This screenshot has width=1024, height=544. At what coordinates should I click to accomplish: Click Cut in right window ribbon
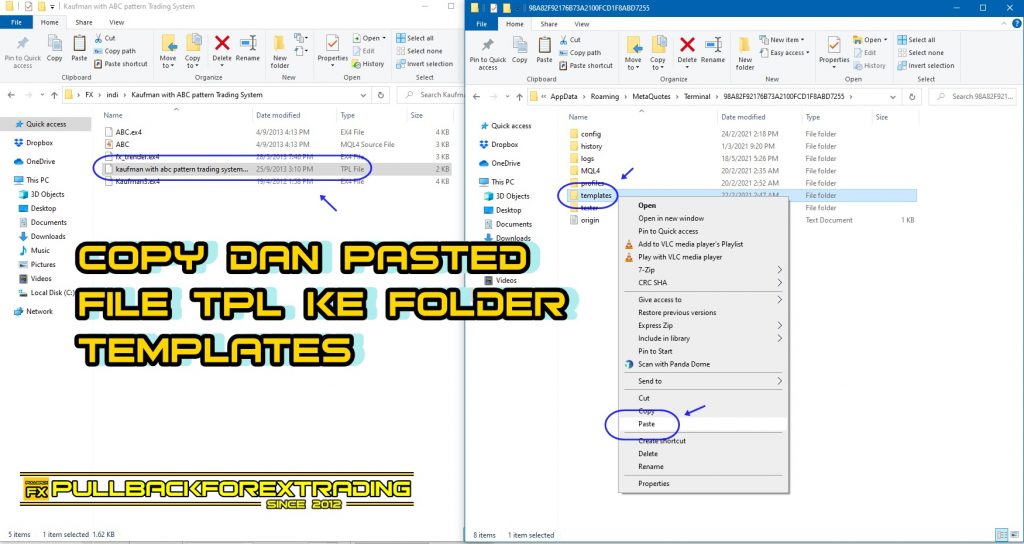coord(569,40)
